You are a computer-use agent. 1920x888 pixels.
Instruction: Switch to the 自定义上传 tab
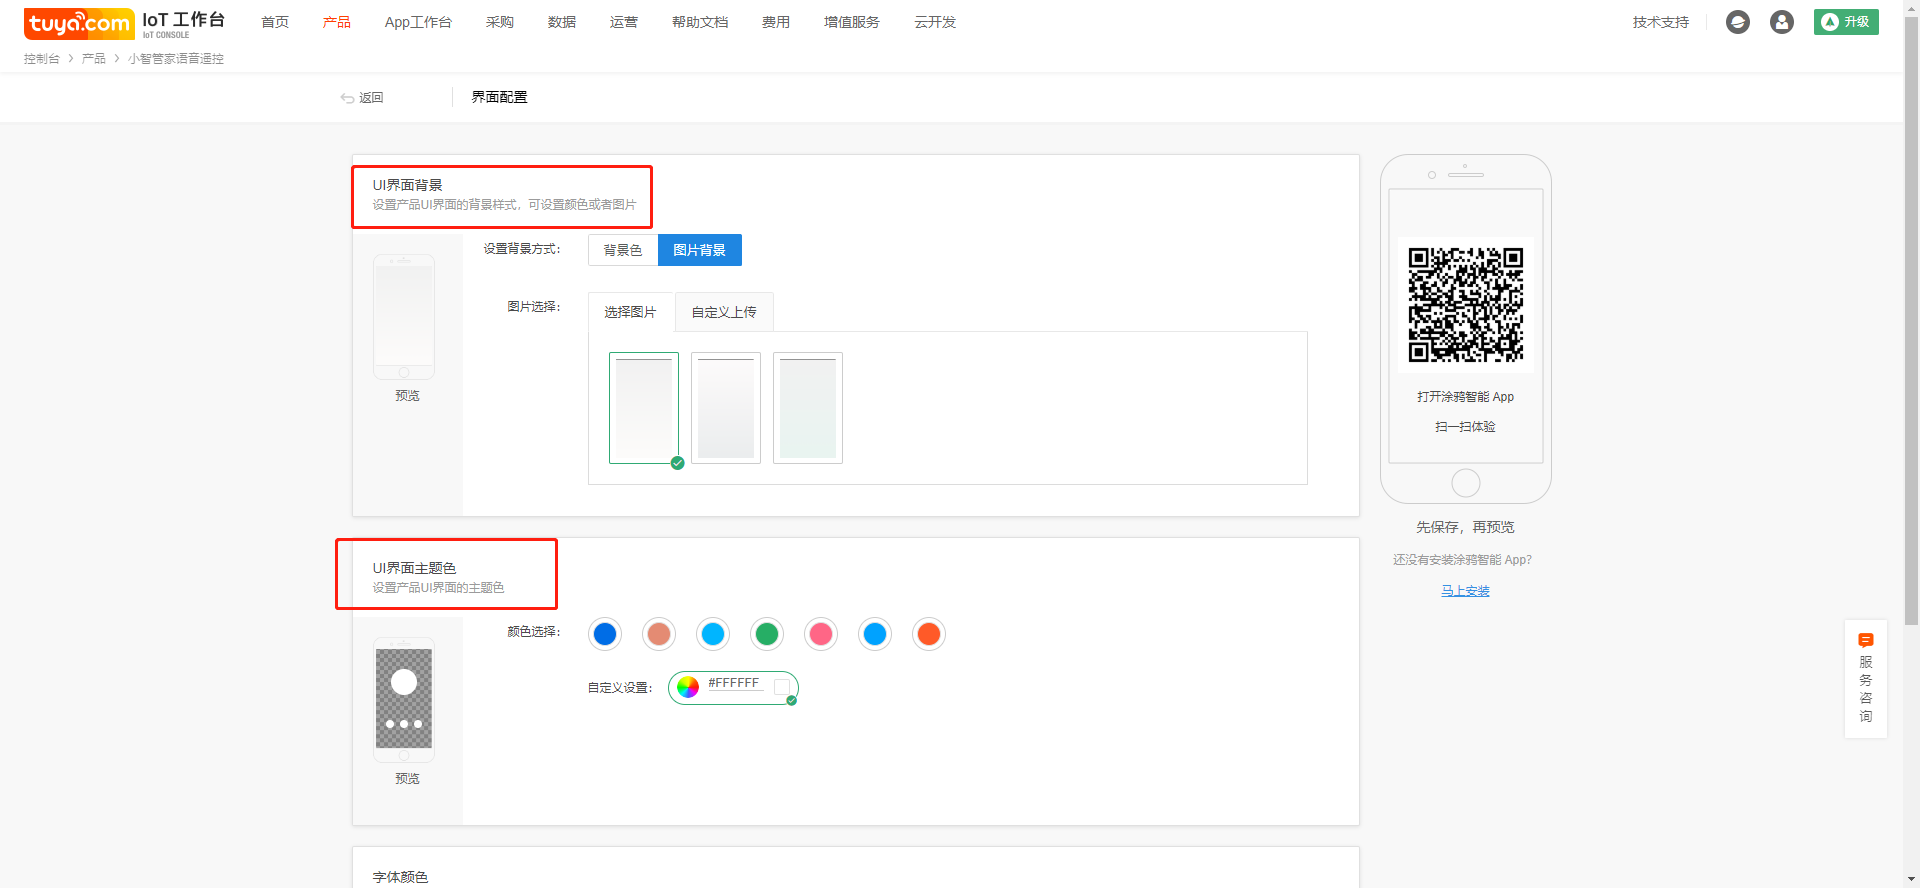click(x=724, y=312)
